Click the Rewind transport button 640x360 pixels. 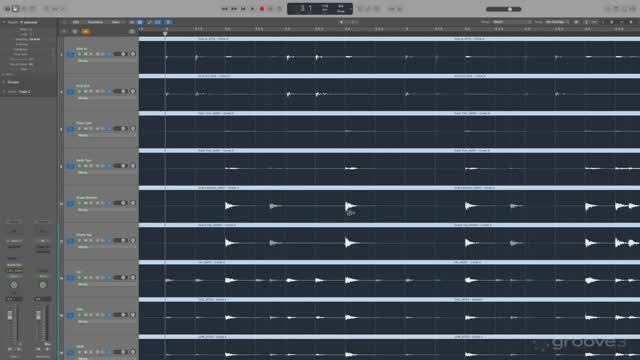click(x=224, y=9)
